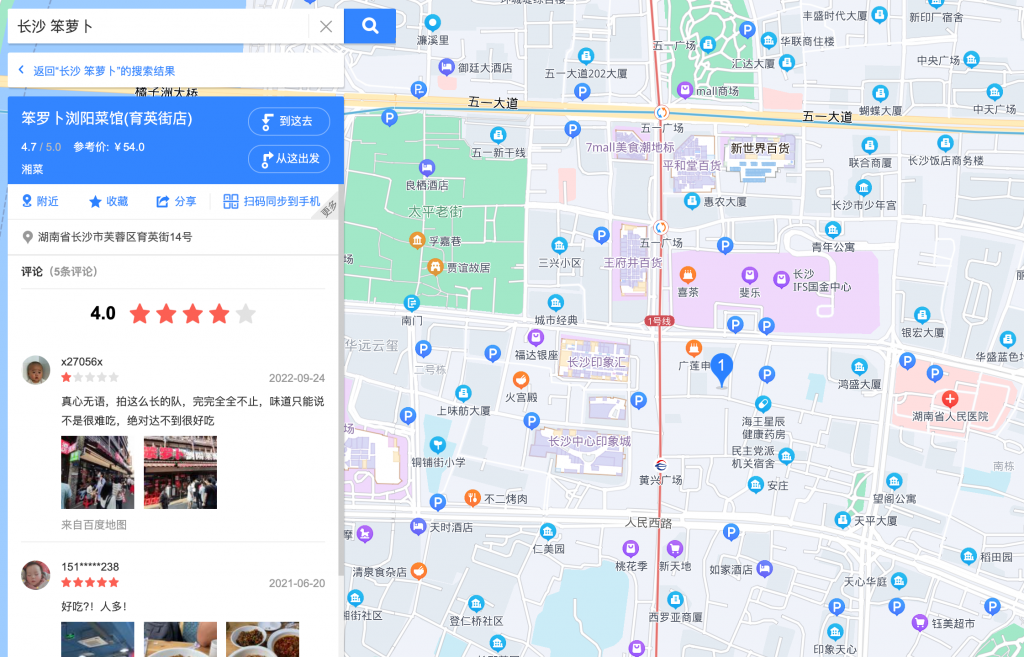
Task: Click the 孚嘉巷 attraction icon
Action: click(x=417, y=240)
